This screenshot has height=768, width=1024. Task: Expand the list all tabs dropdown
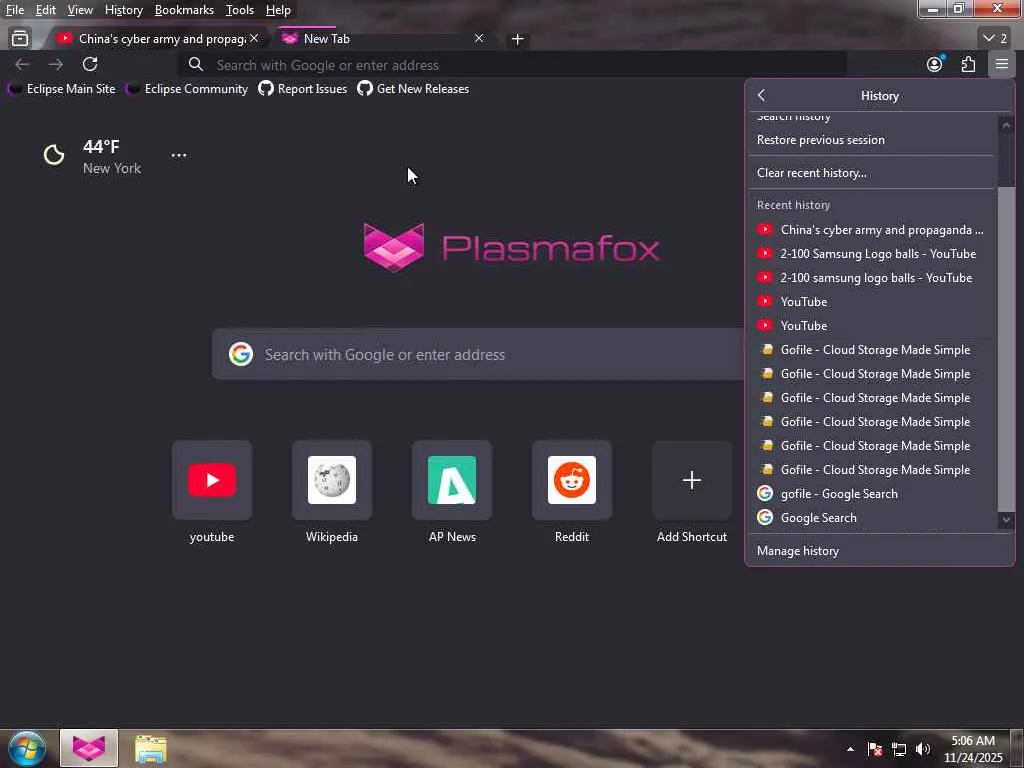tap(995, 39)
